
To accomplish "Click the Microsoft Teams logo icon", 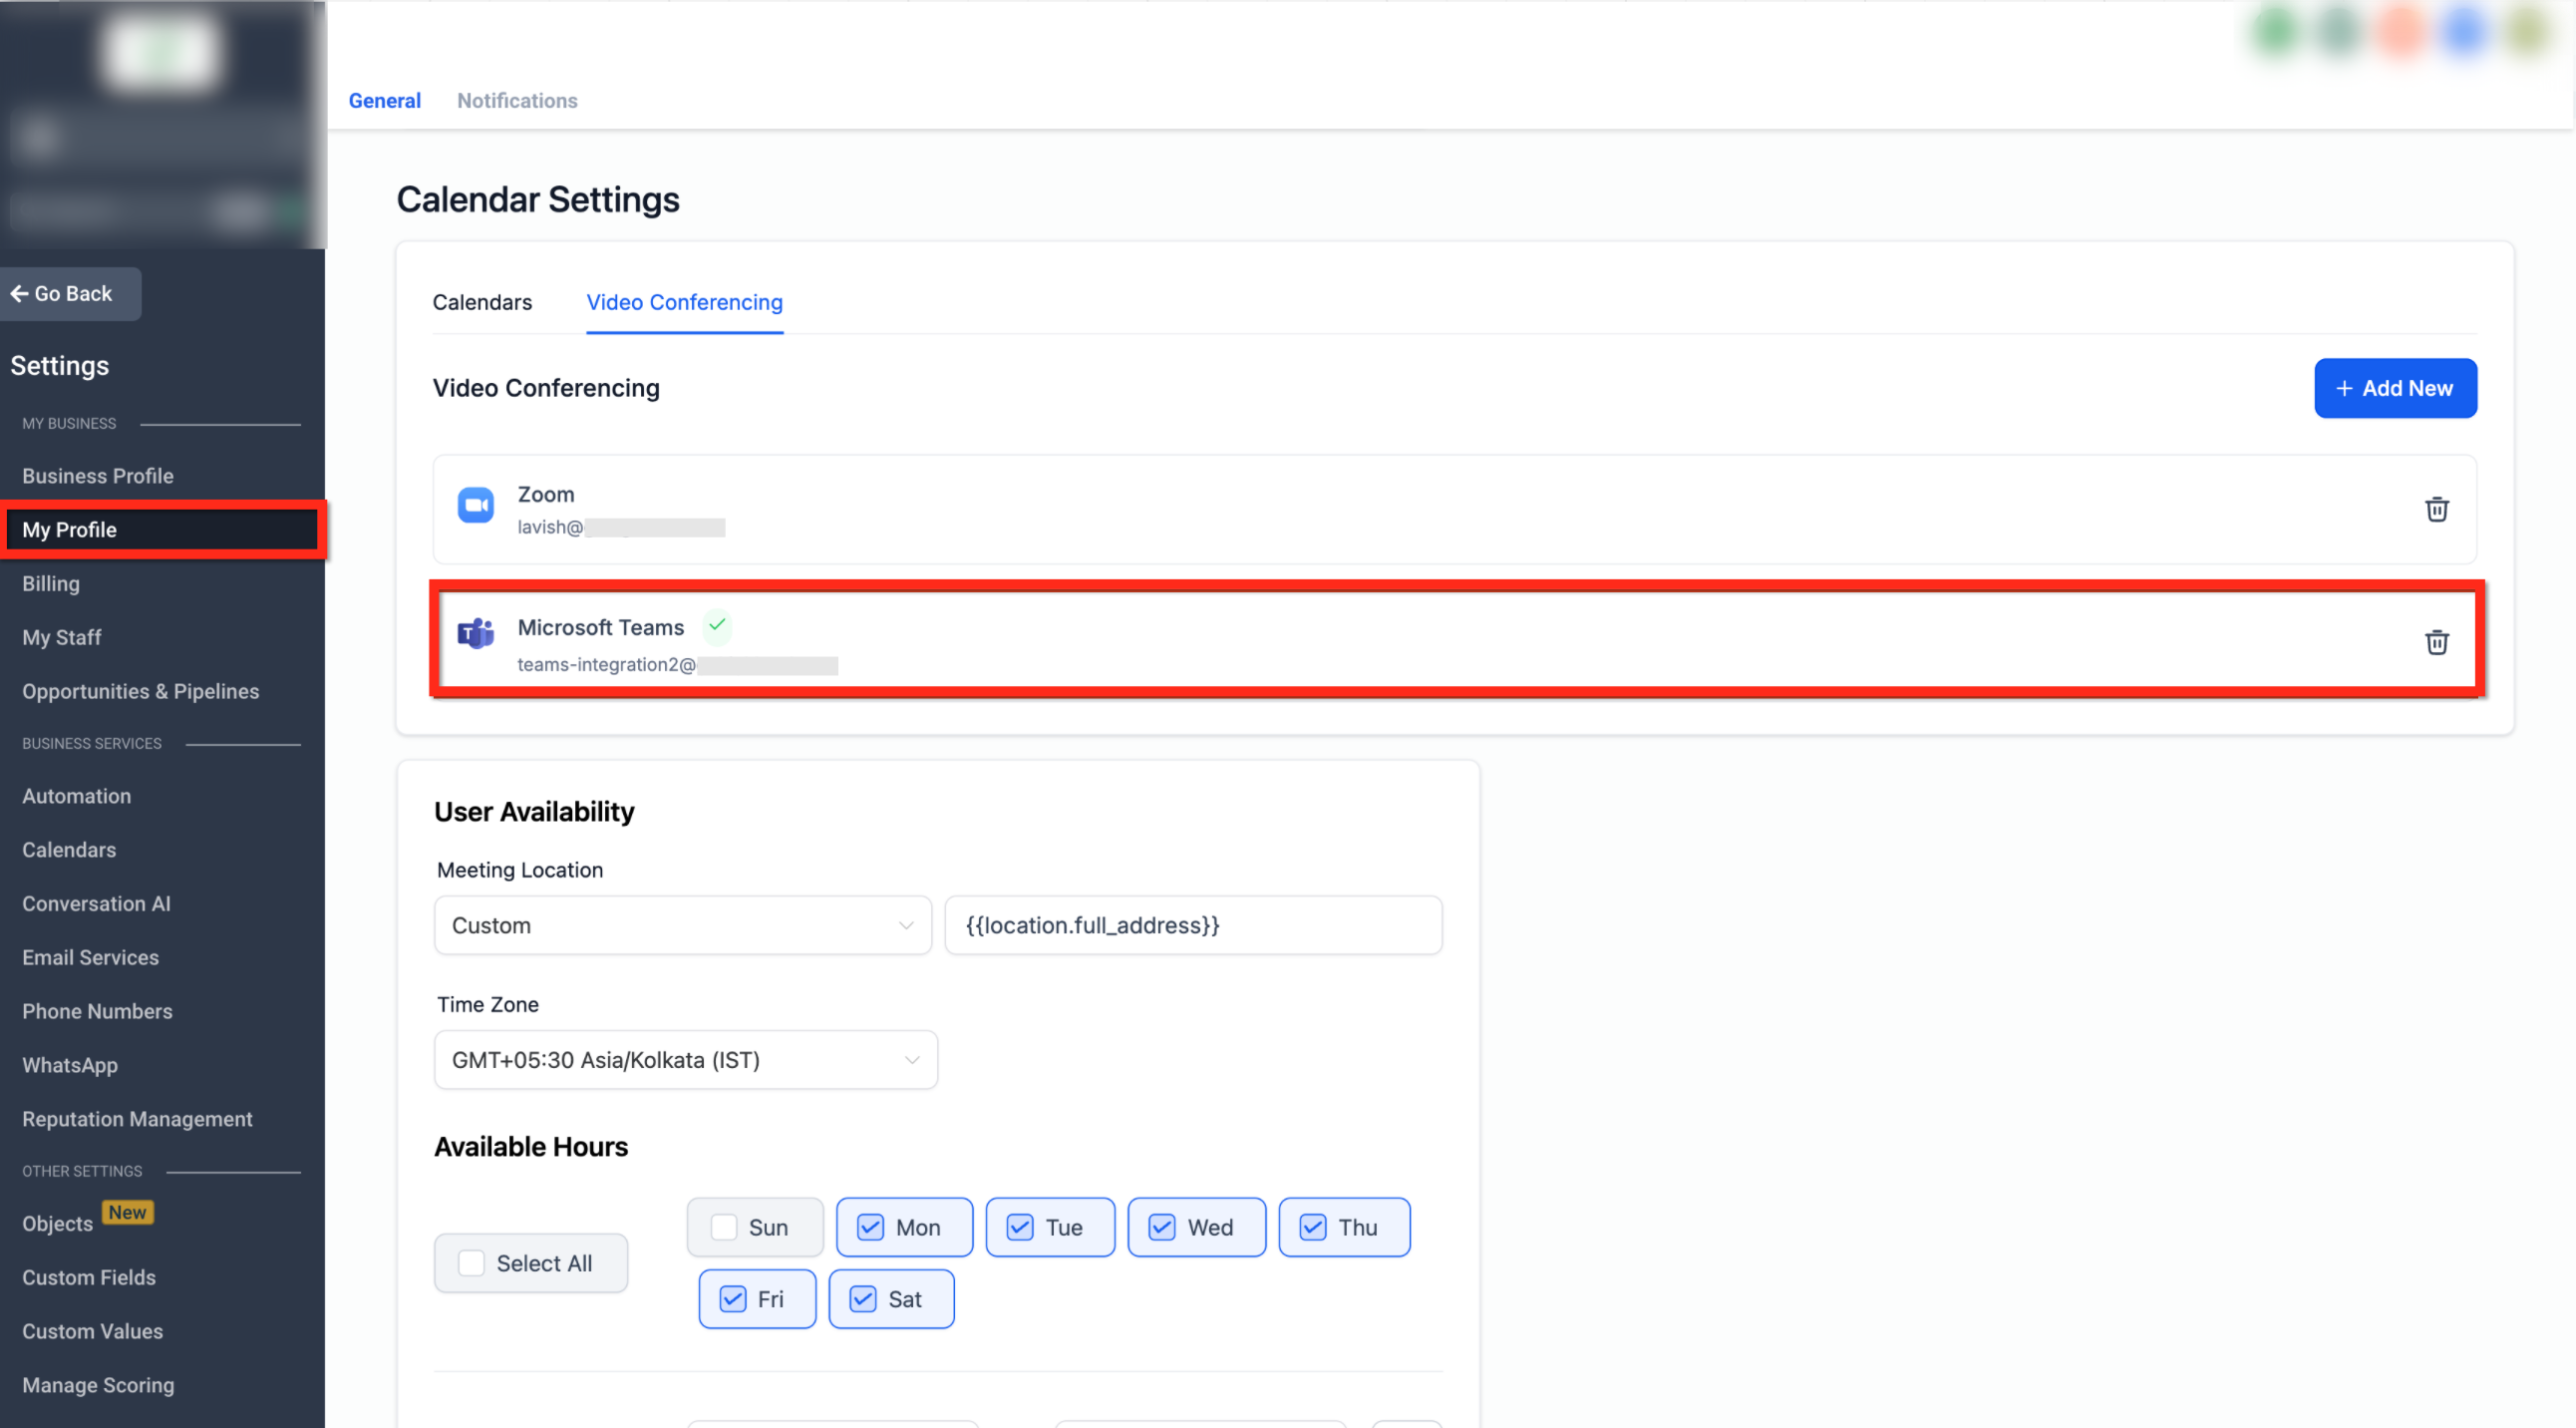I will [475, 634].
